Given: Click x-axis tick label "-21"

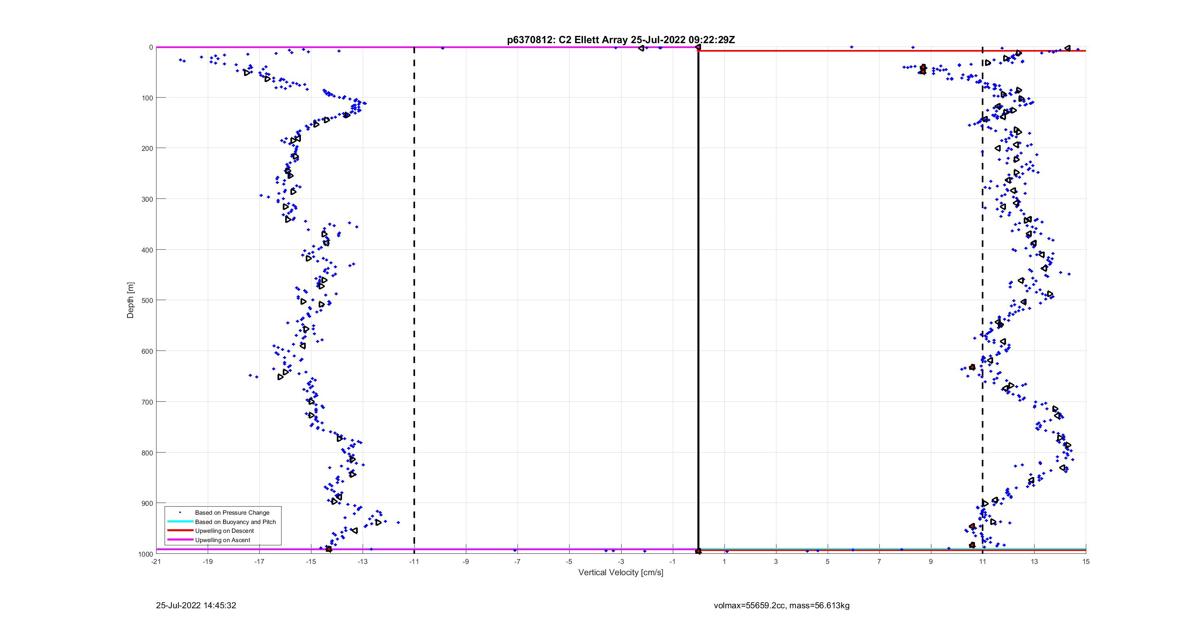Looking at the screenshot, I should pos(156,562).
